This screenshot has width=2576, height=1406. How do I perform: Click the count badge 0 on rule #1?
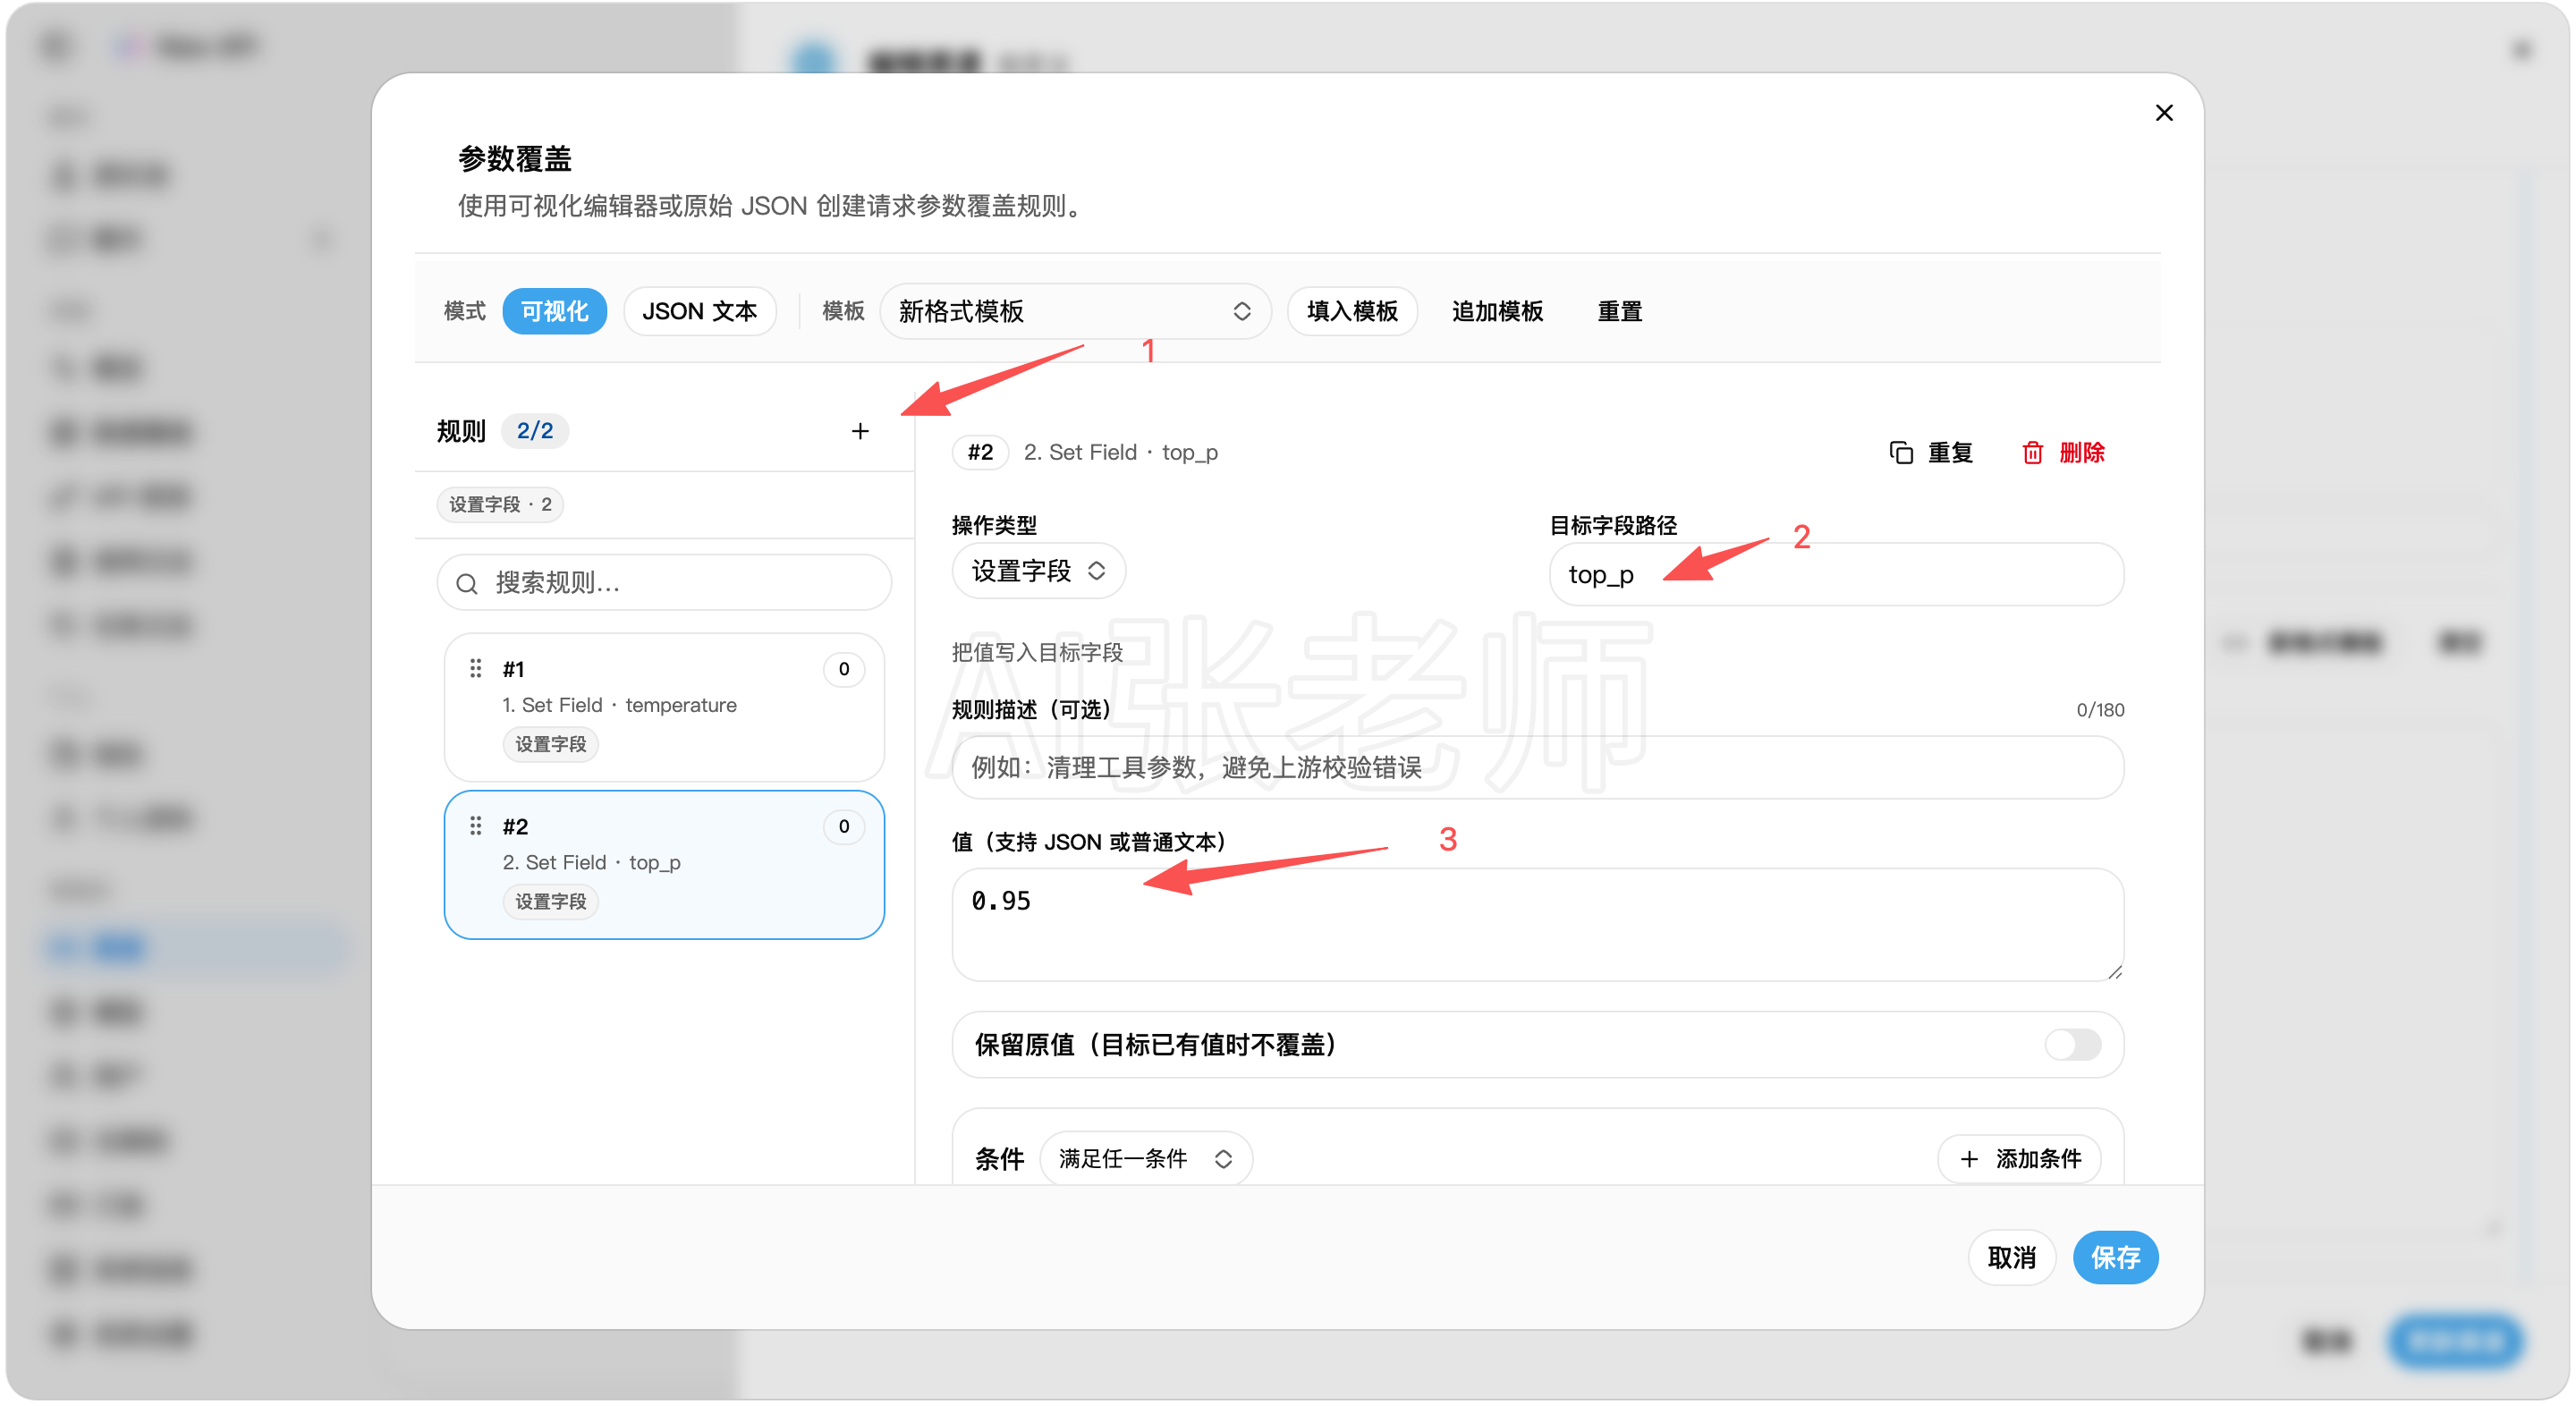click(844, 669)
